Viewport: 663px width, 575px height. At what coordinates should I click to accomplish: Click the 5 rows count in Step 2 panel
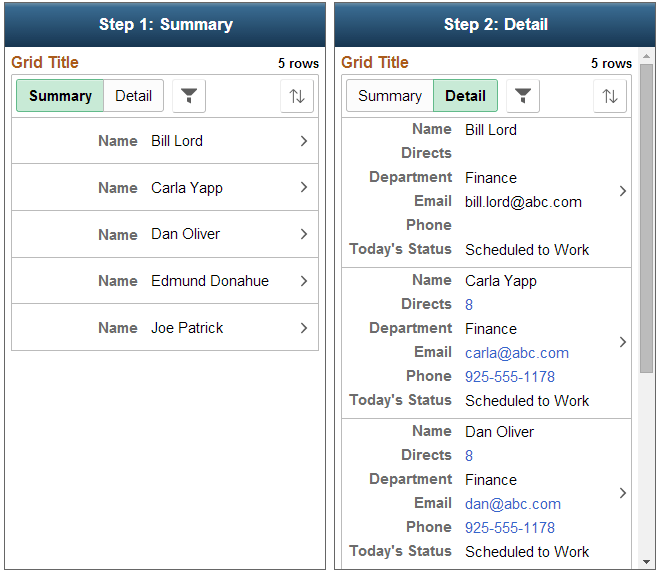coord(611,63)
